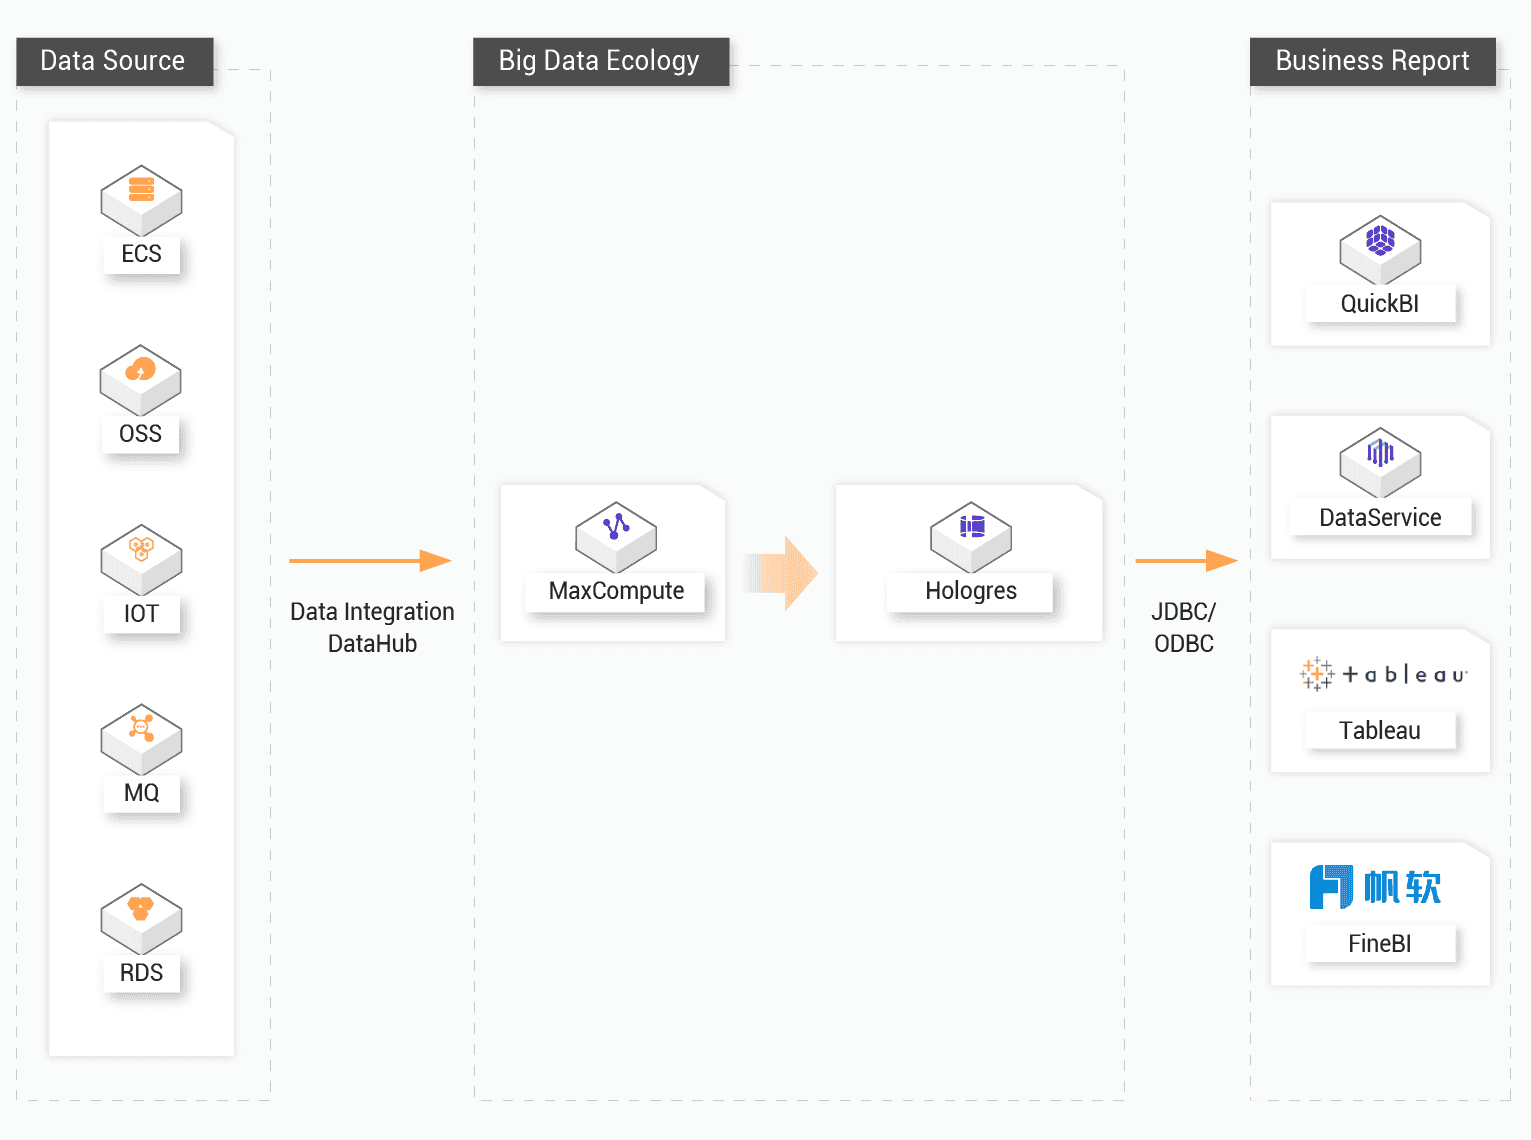Click the wide arrow between MaxCompute and Hologres
Screen dimensions: 1531x1140
782,573
